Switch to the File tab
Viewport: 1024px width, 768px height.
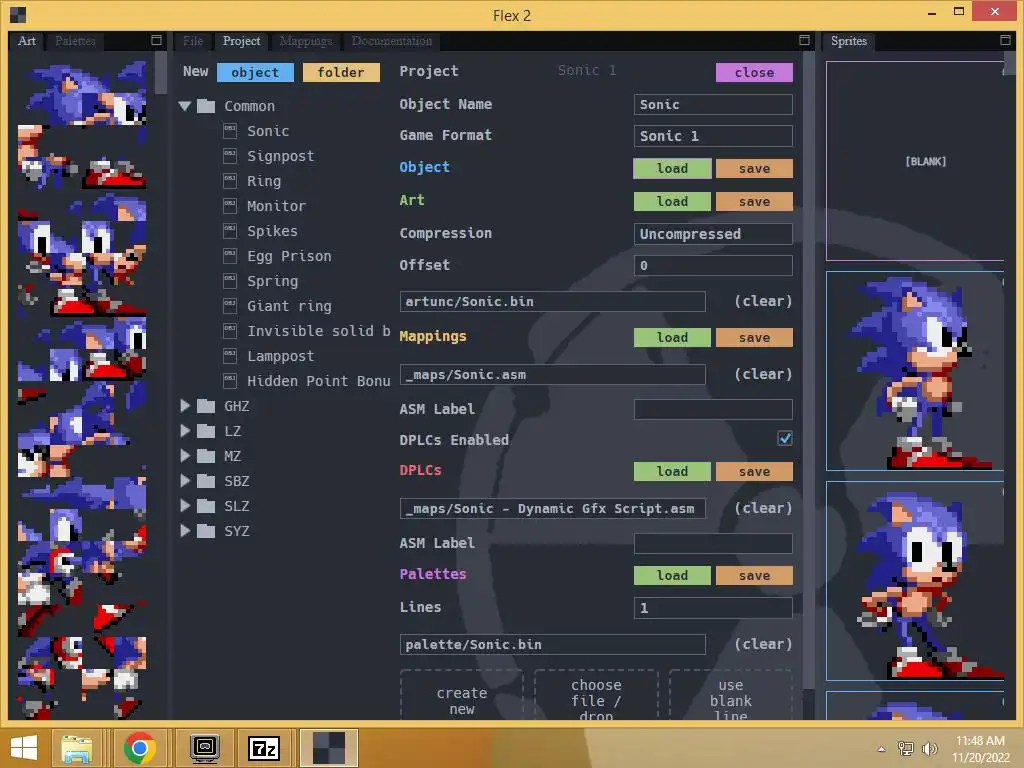pos(193,40)
